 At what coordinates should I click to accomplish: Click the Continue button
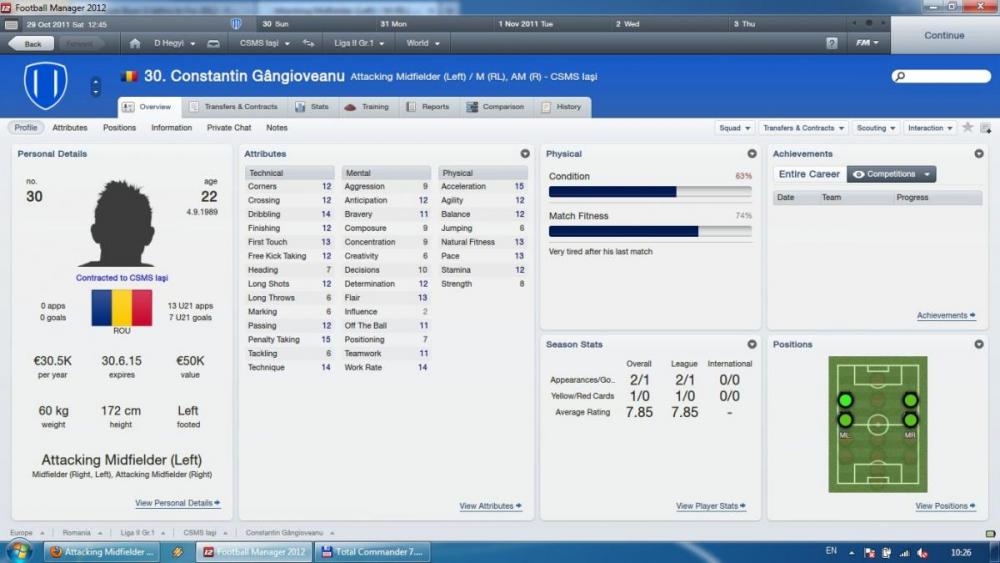pos(945,36)
